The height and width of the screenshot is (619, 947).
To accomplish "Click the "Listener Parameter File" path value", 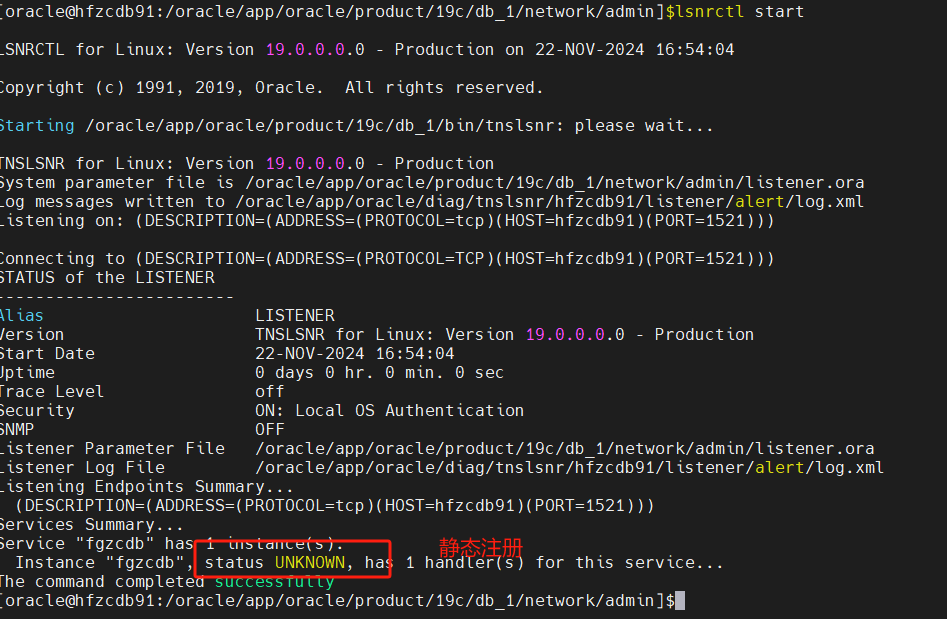I will 564,449.
